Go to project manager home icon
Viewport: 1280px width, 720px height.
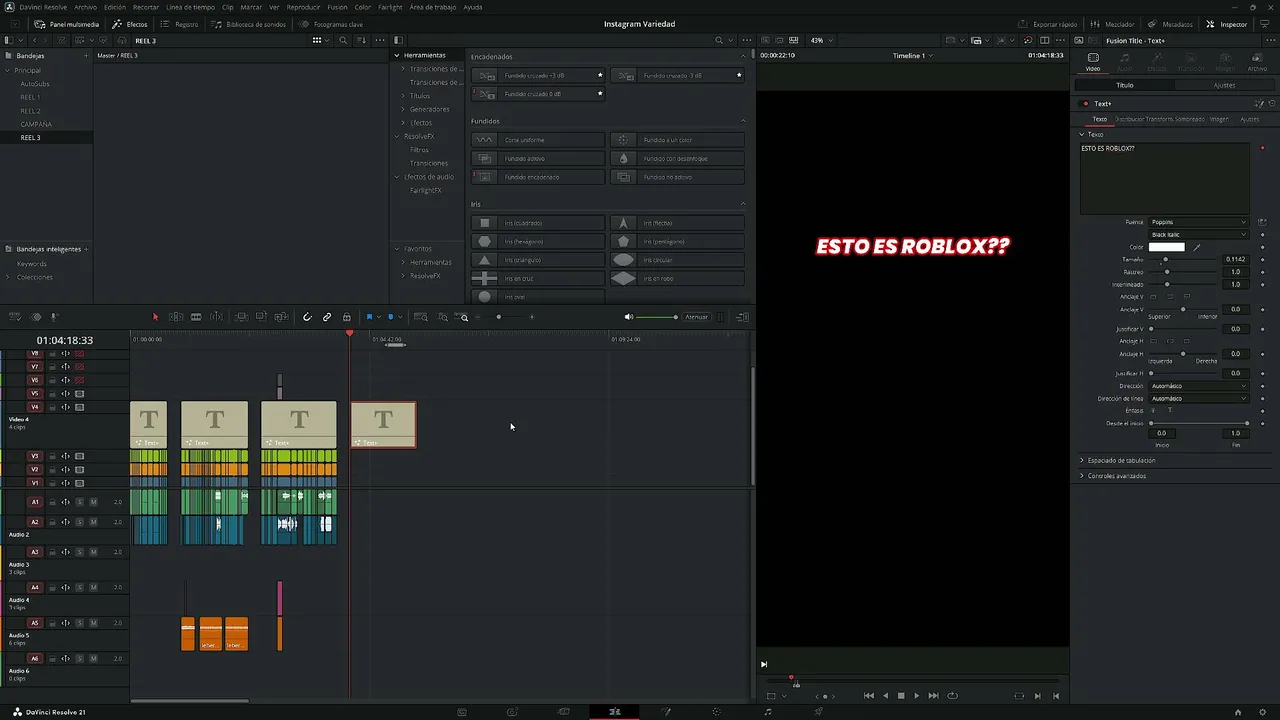[x=1238, y=712]
